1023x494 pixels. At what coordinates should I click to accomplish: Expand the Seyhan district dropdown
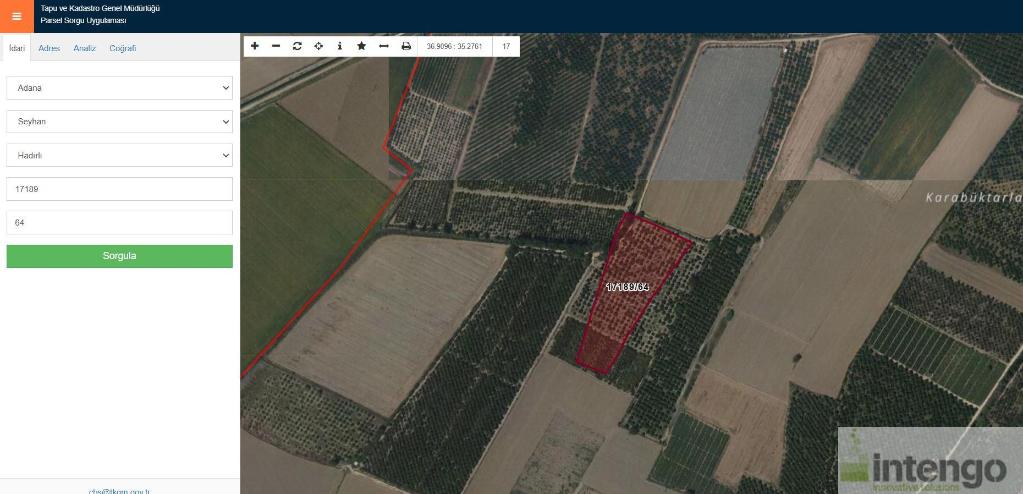coord(119,121)
